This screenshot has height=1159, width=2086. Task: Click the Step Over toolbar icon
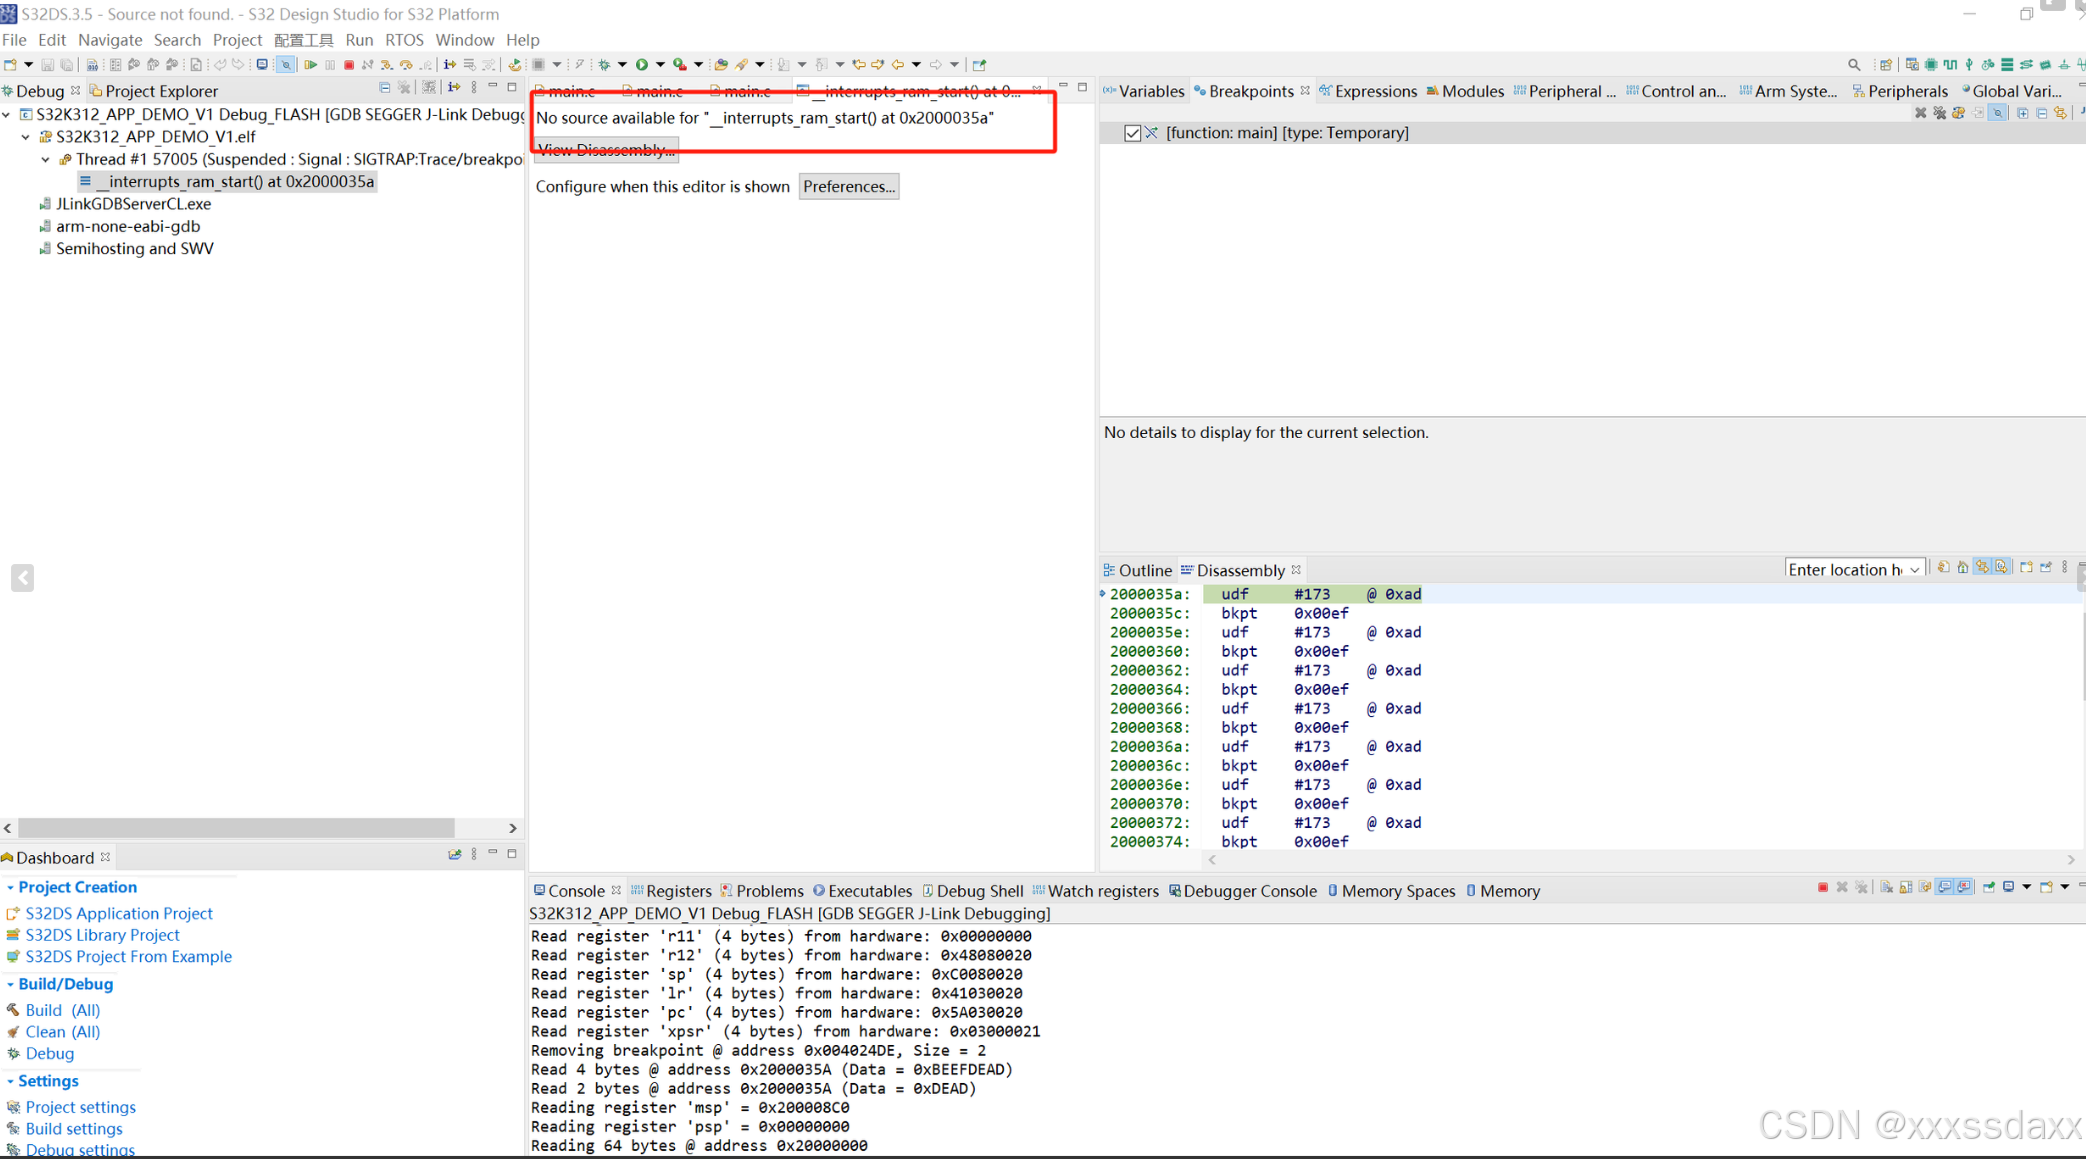tap(406, 65)
